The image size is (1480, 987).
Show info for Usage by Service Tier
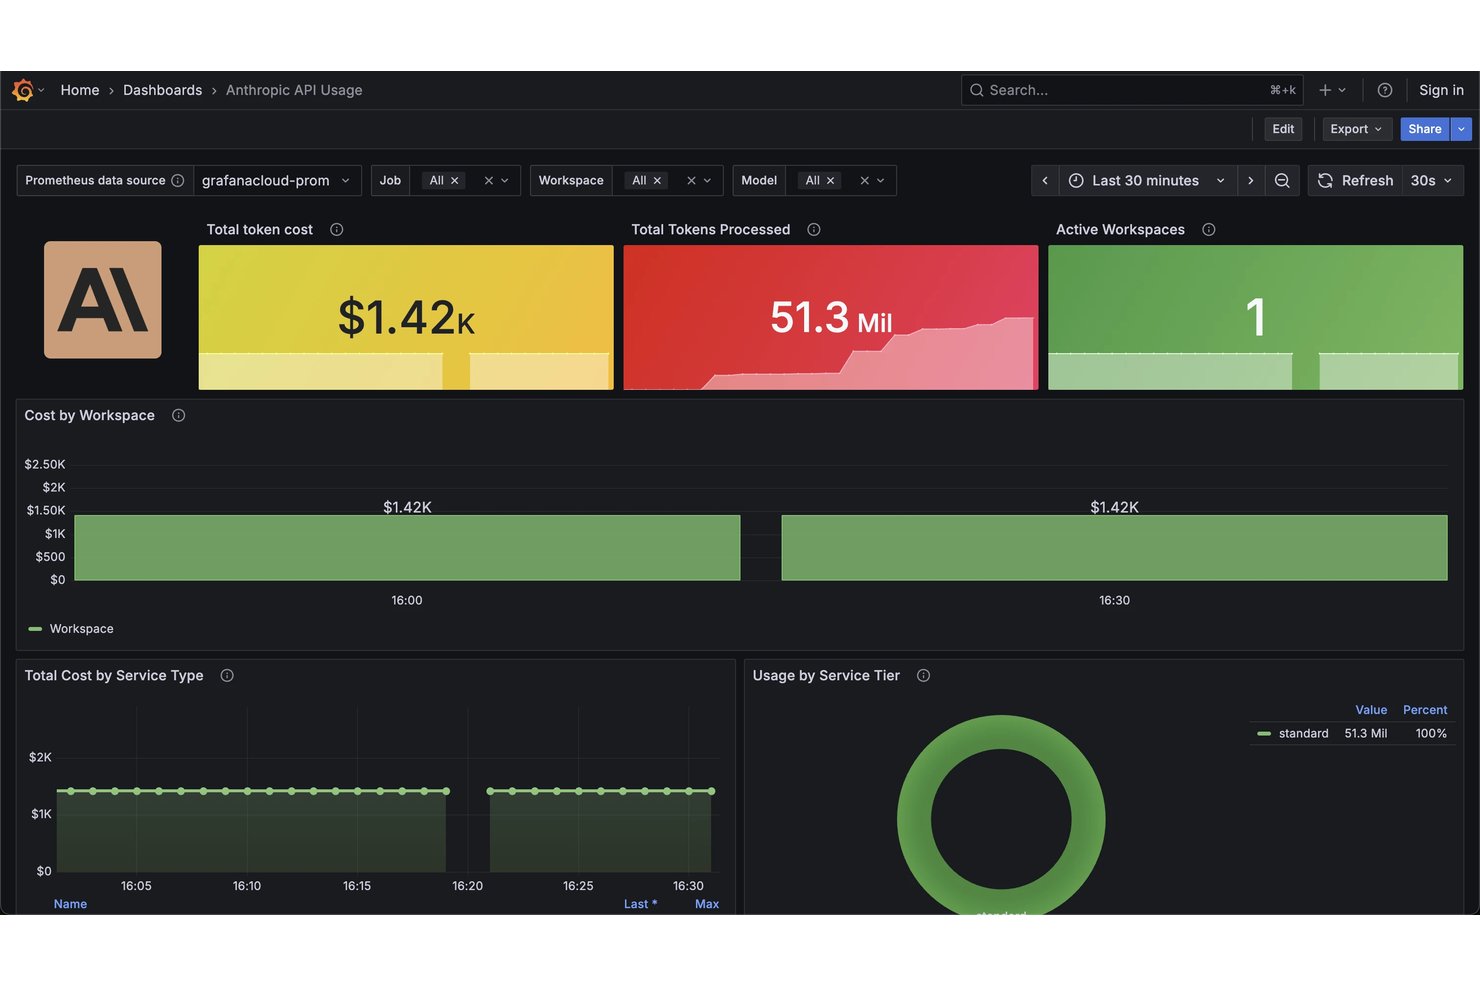pyautogui.click(x=924, y=676)
